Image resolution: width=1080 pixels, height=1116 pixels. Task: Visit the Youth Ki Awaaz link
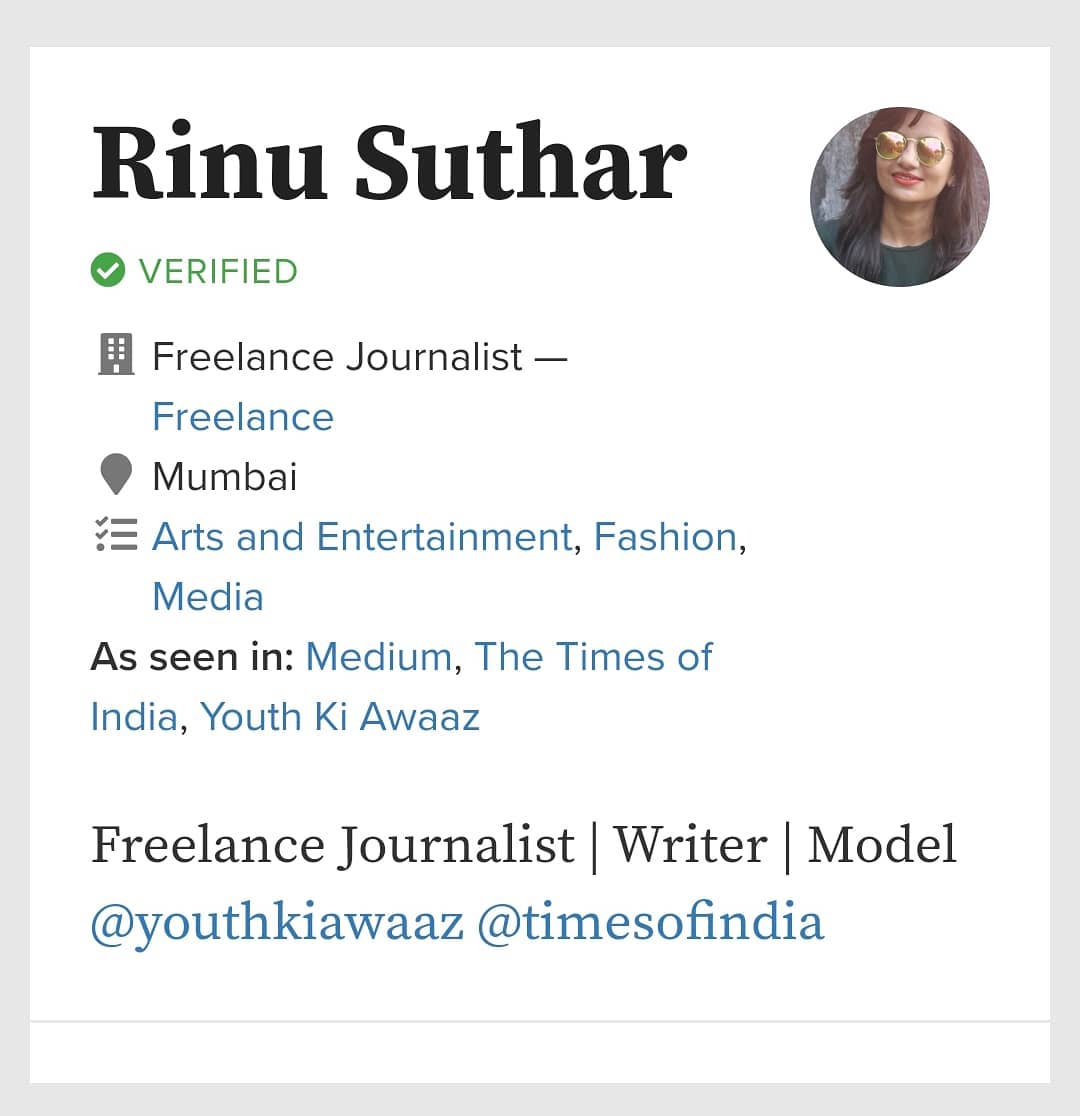click(x=340, y=717)
